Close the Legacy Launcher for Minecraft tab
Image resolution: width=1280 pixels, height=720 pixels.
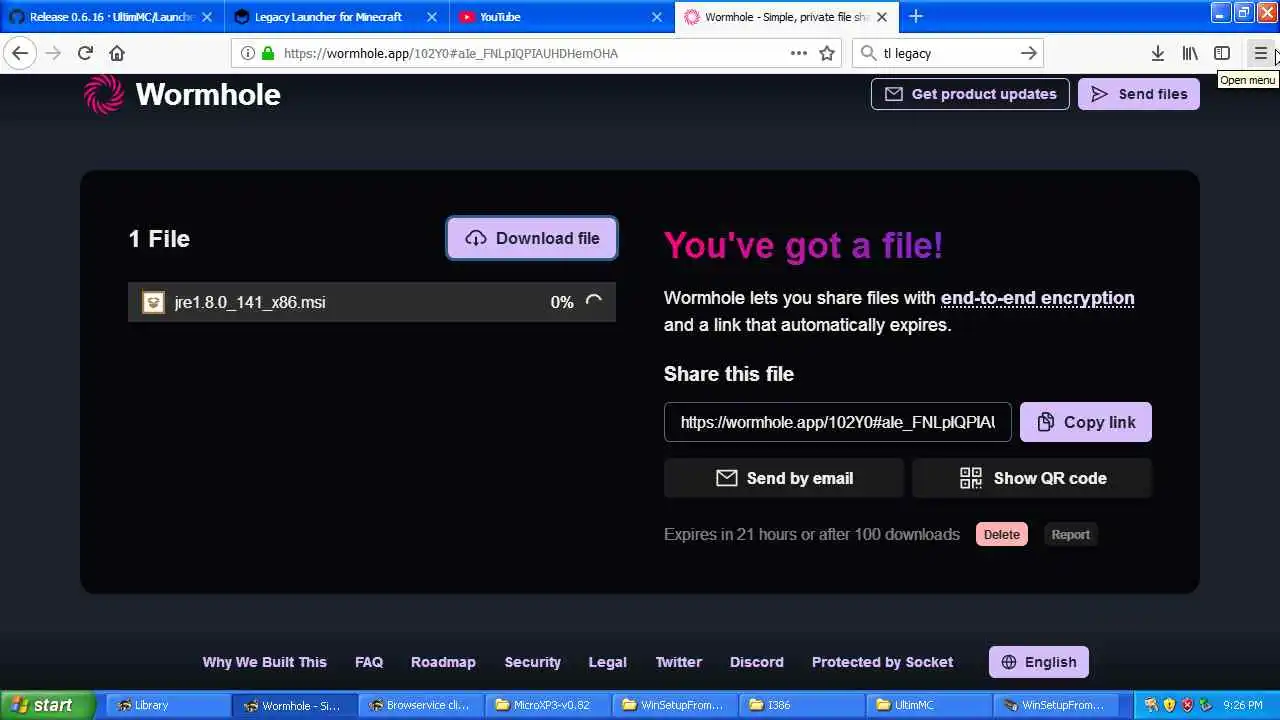click(432, 17)
